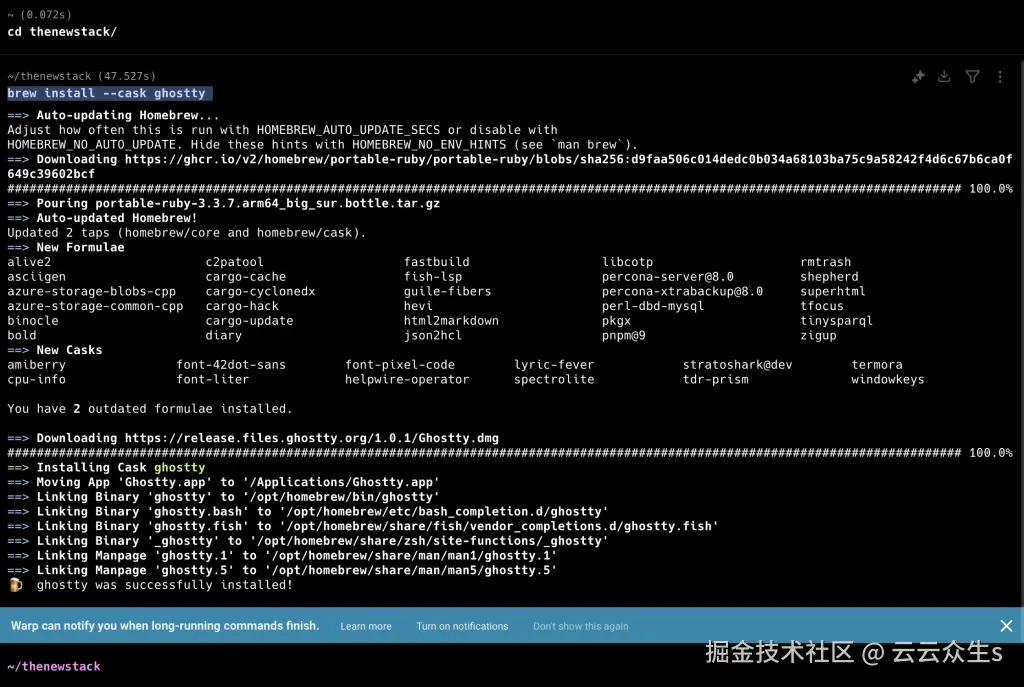1024x687 pixels.
Task: Click the portable-ruby download URL line
Action: [x=509, y=167]
